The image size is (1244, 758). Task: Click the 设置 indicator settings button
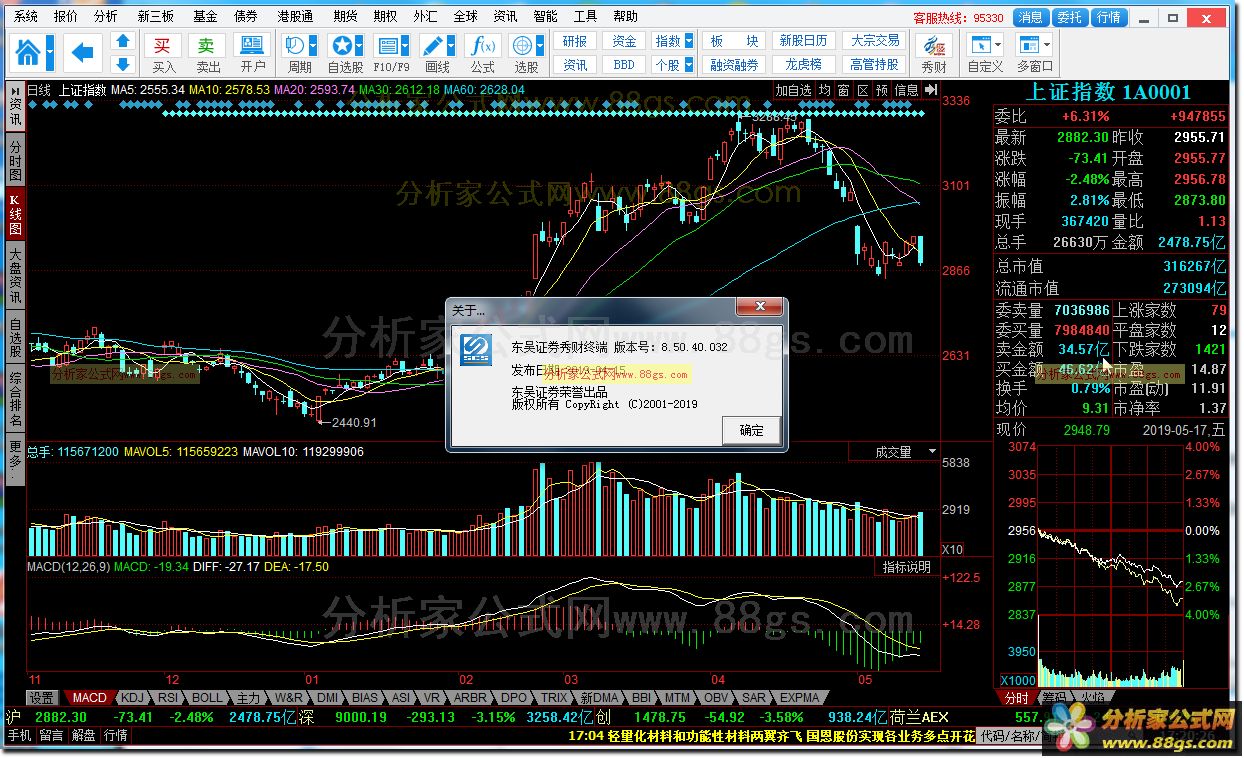coord(41,698)
